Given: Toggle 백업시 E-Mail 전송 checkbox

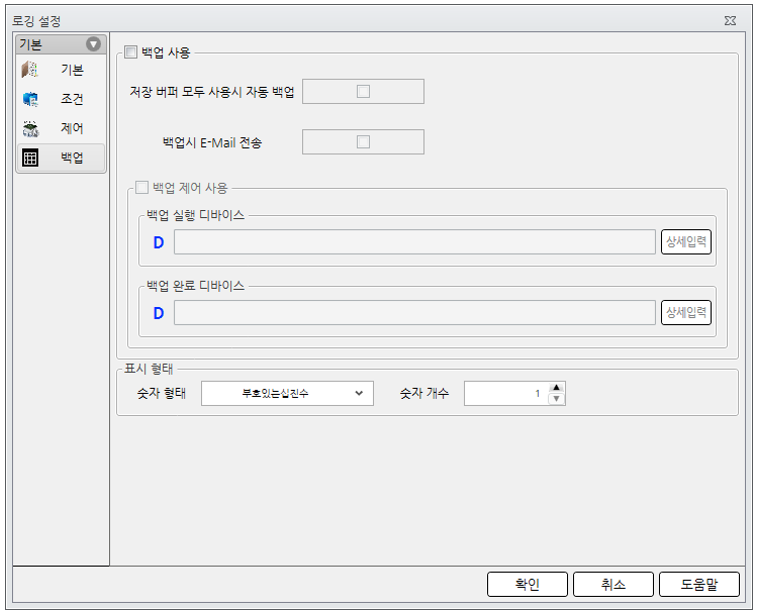Looking at the screenshot, I should [x=363, y=142].
